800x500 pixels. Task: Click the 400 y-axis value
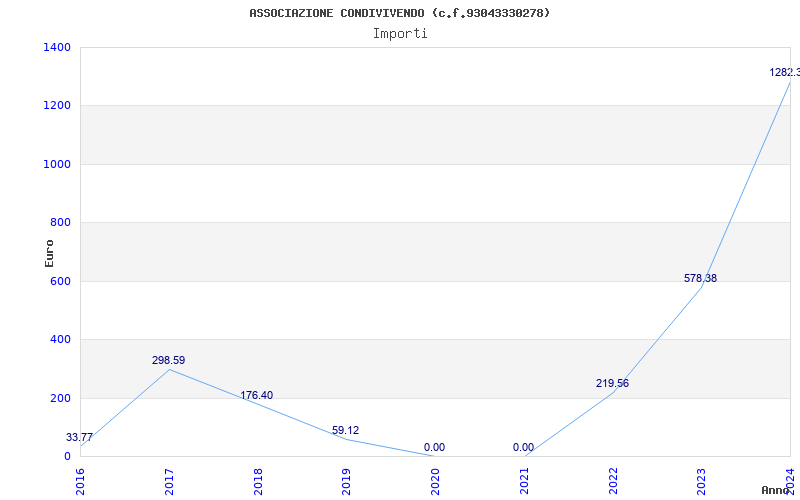pyautogui.click(x=60, y=339)
